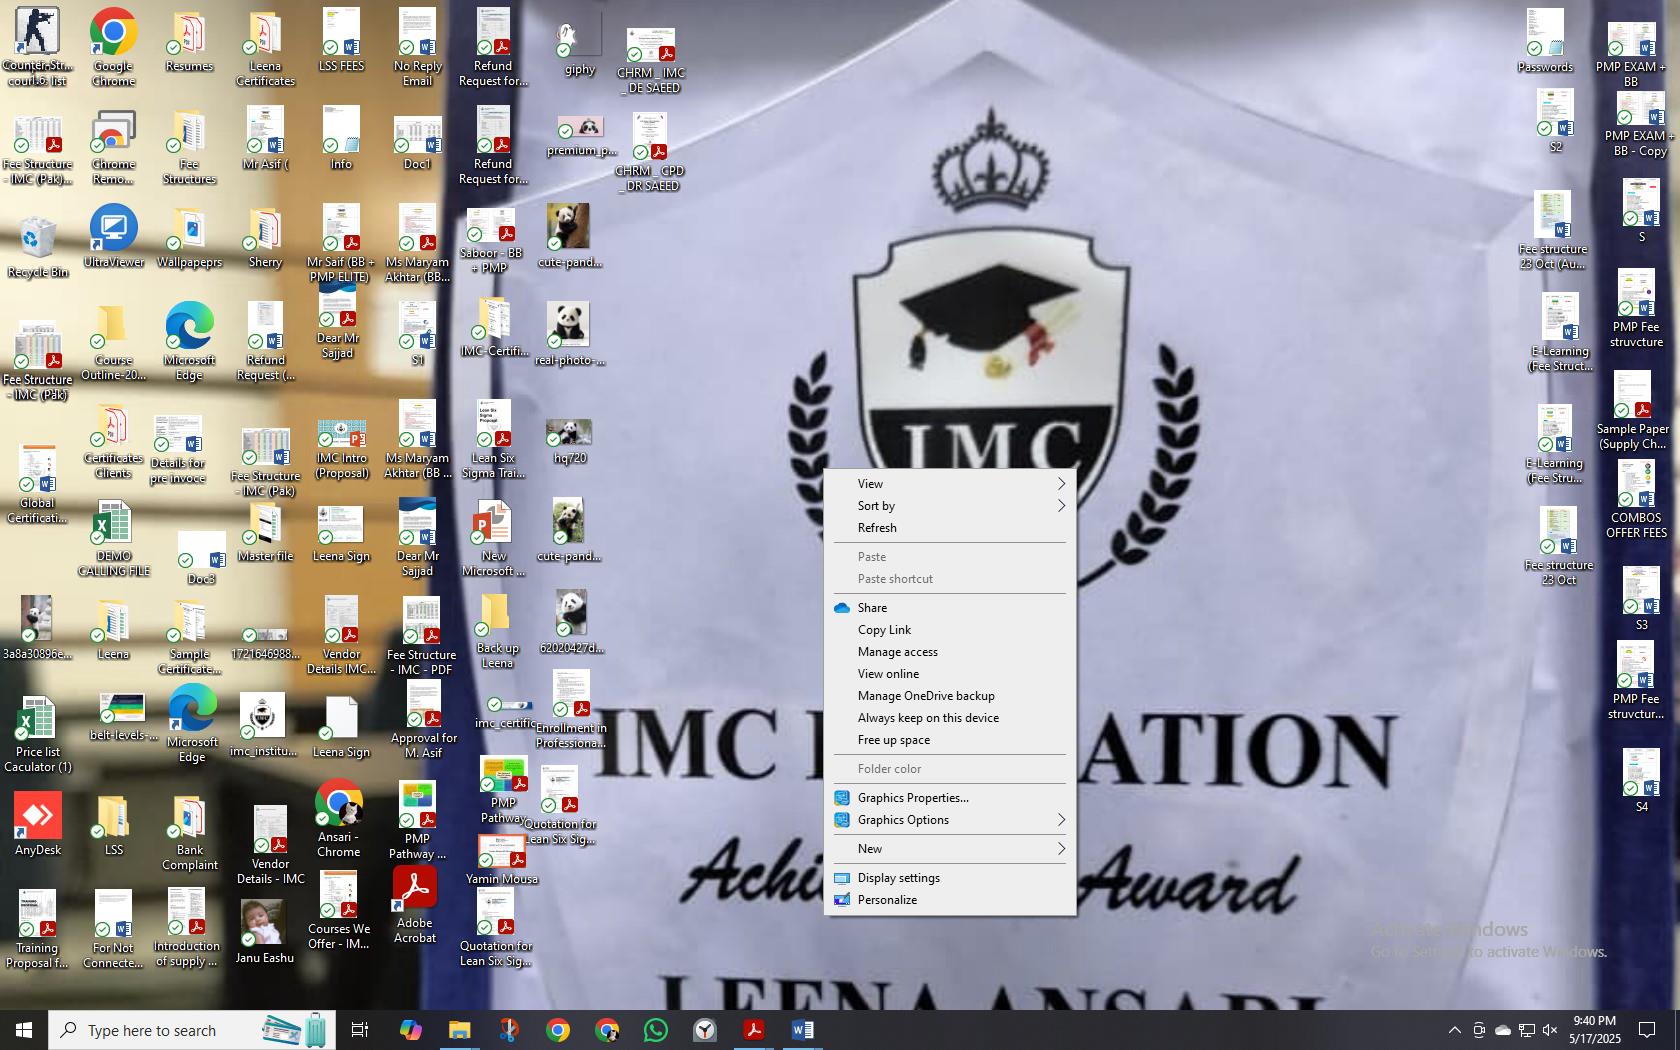Open the volume control in system tray
Viewport: 1680px width, 1050px height.
point(1550,1030)
